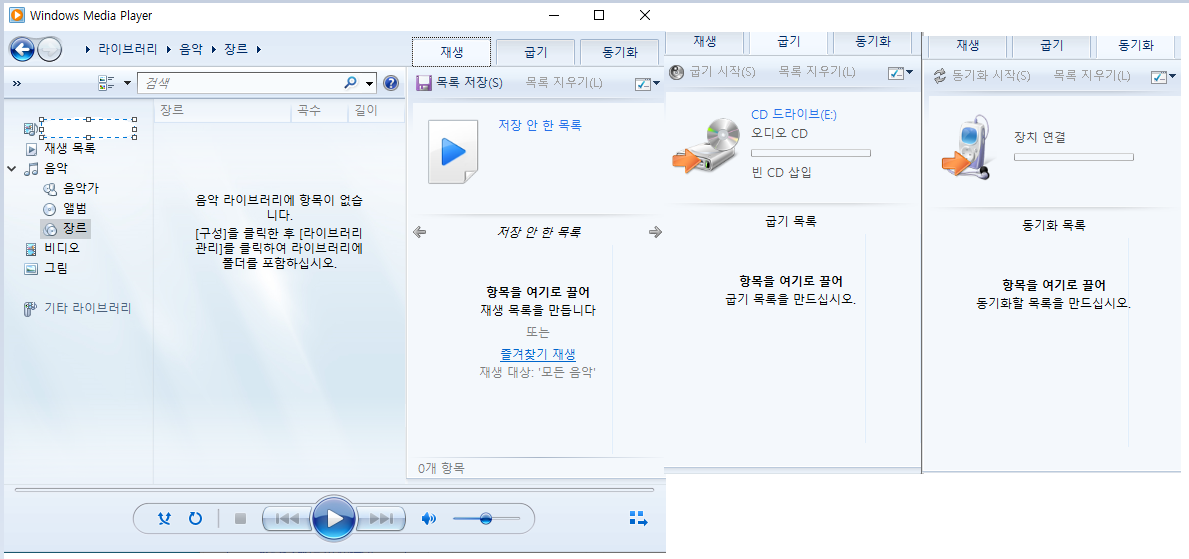The width and height of the screenshot is (1189, 559).
Task: Click the 동기화 시작(S) sync arrows icon
Action: (x=940, y=76)
